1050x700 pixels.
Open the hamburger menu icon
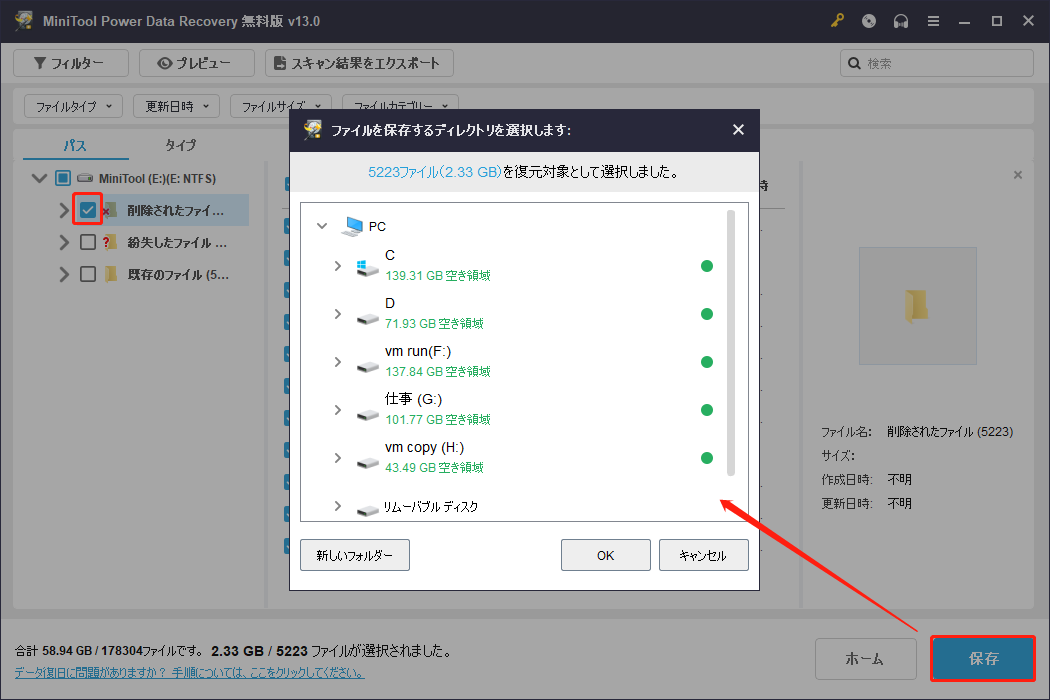(x=933, y=21)
